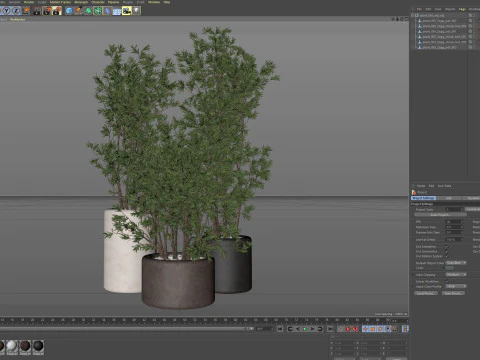This screenshot has width=480, height=360.
Task: Toggle the Linear Workflow checkbox
Action: coord(447,282)
